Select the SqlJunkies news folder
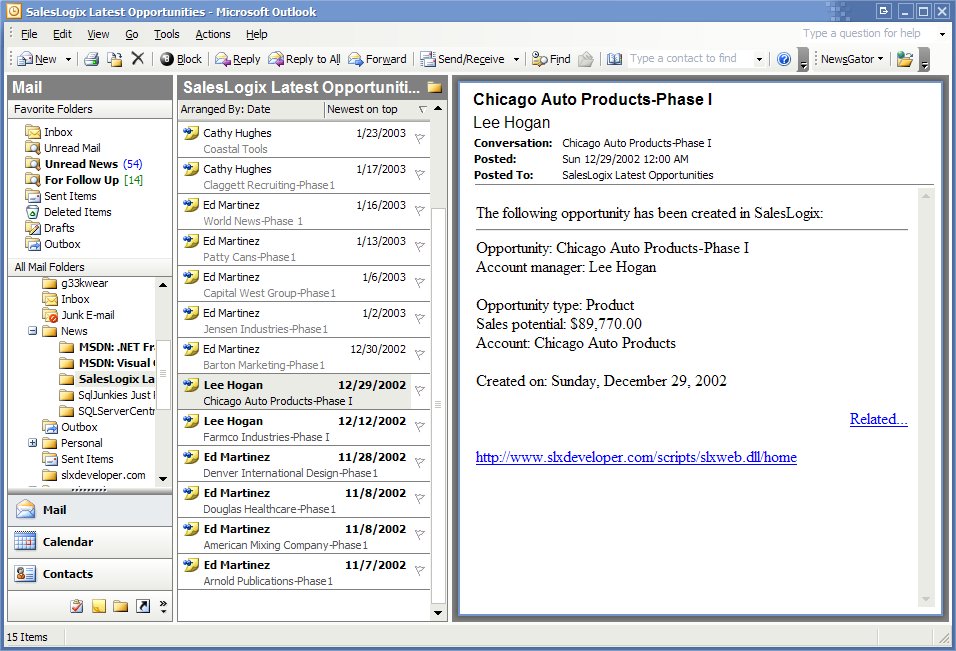 (x=107, y=395)
